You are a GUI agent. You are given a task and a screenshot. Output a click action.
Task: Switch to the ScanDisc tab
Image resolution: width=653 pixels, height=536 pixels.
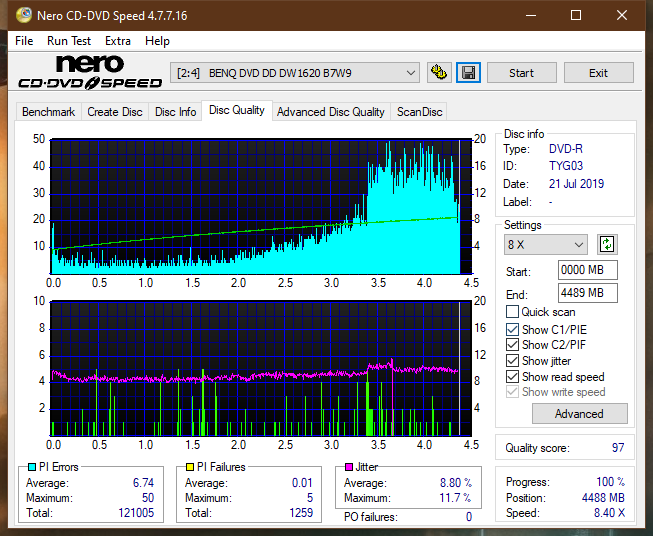tap(419, 112)
